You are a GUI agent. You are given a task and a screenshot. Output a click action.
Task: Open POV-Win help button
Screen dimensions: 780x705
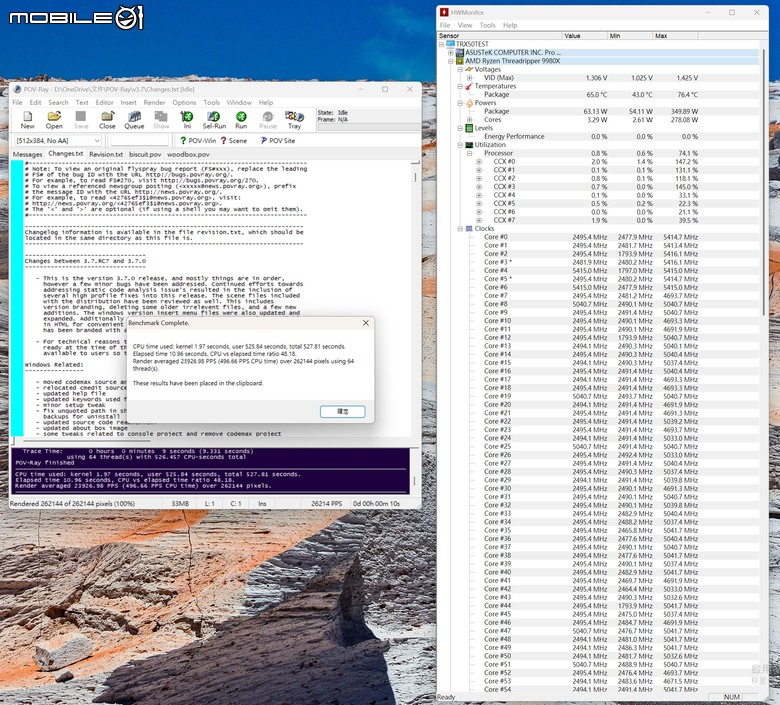click(x=198, y=141)
